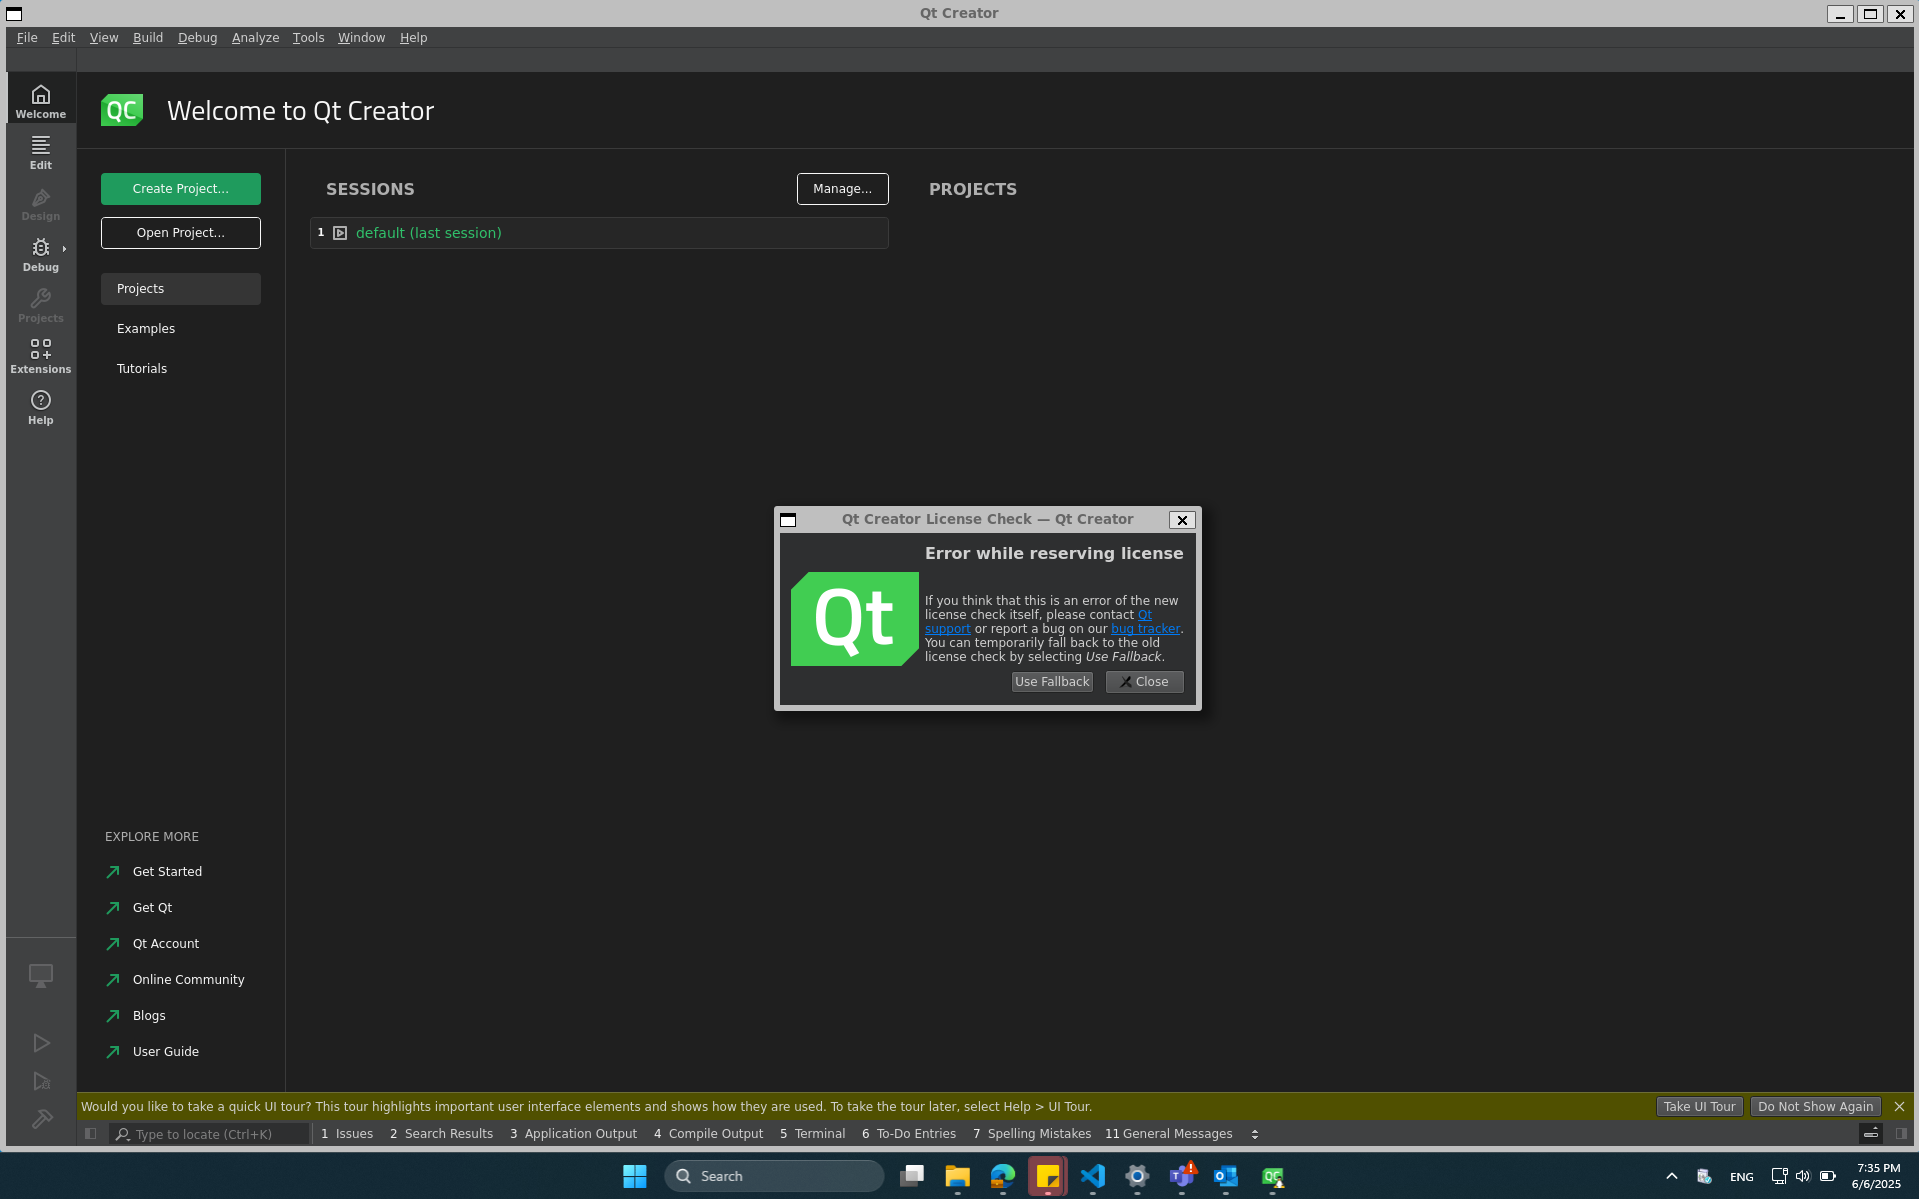
Task: Open the Tools menu
Action: [x=308, y=38]
